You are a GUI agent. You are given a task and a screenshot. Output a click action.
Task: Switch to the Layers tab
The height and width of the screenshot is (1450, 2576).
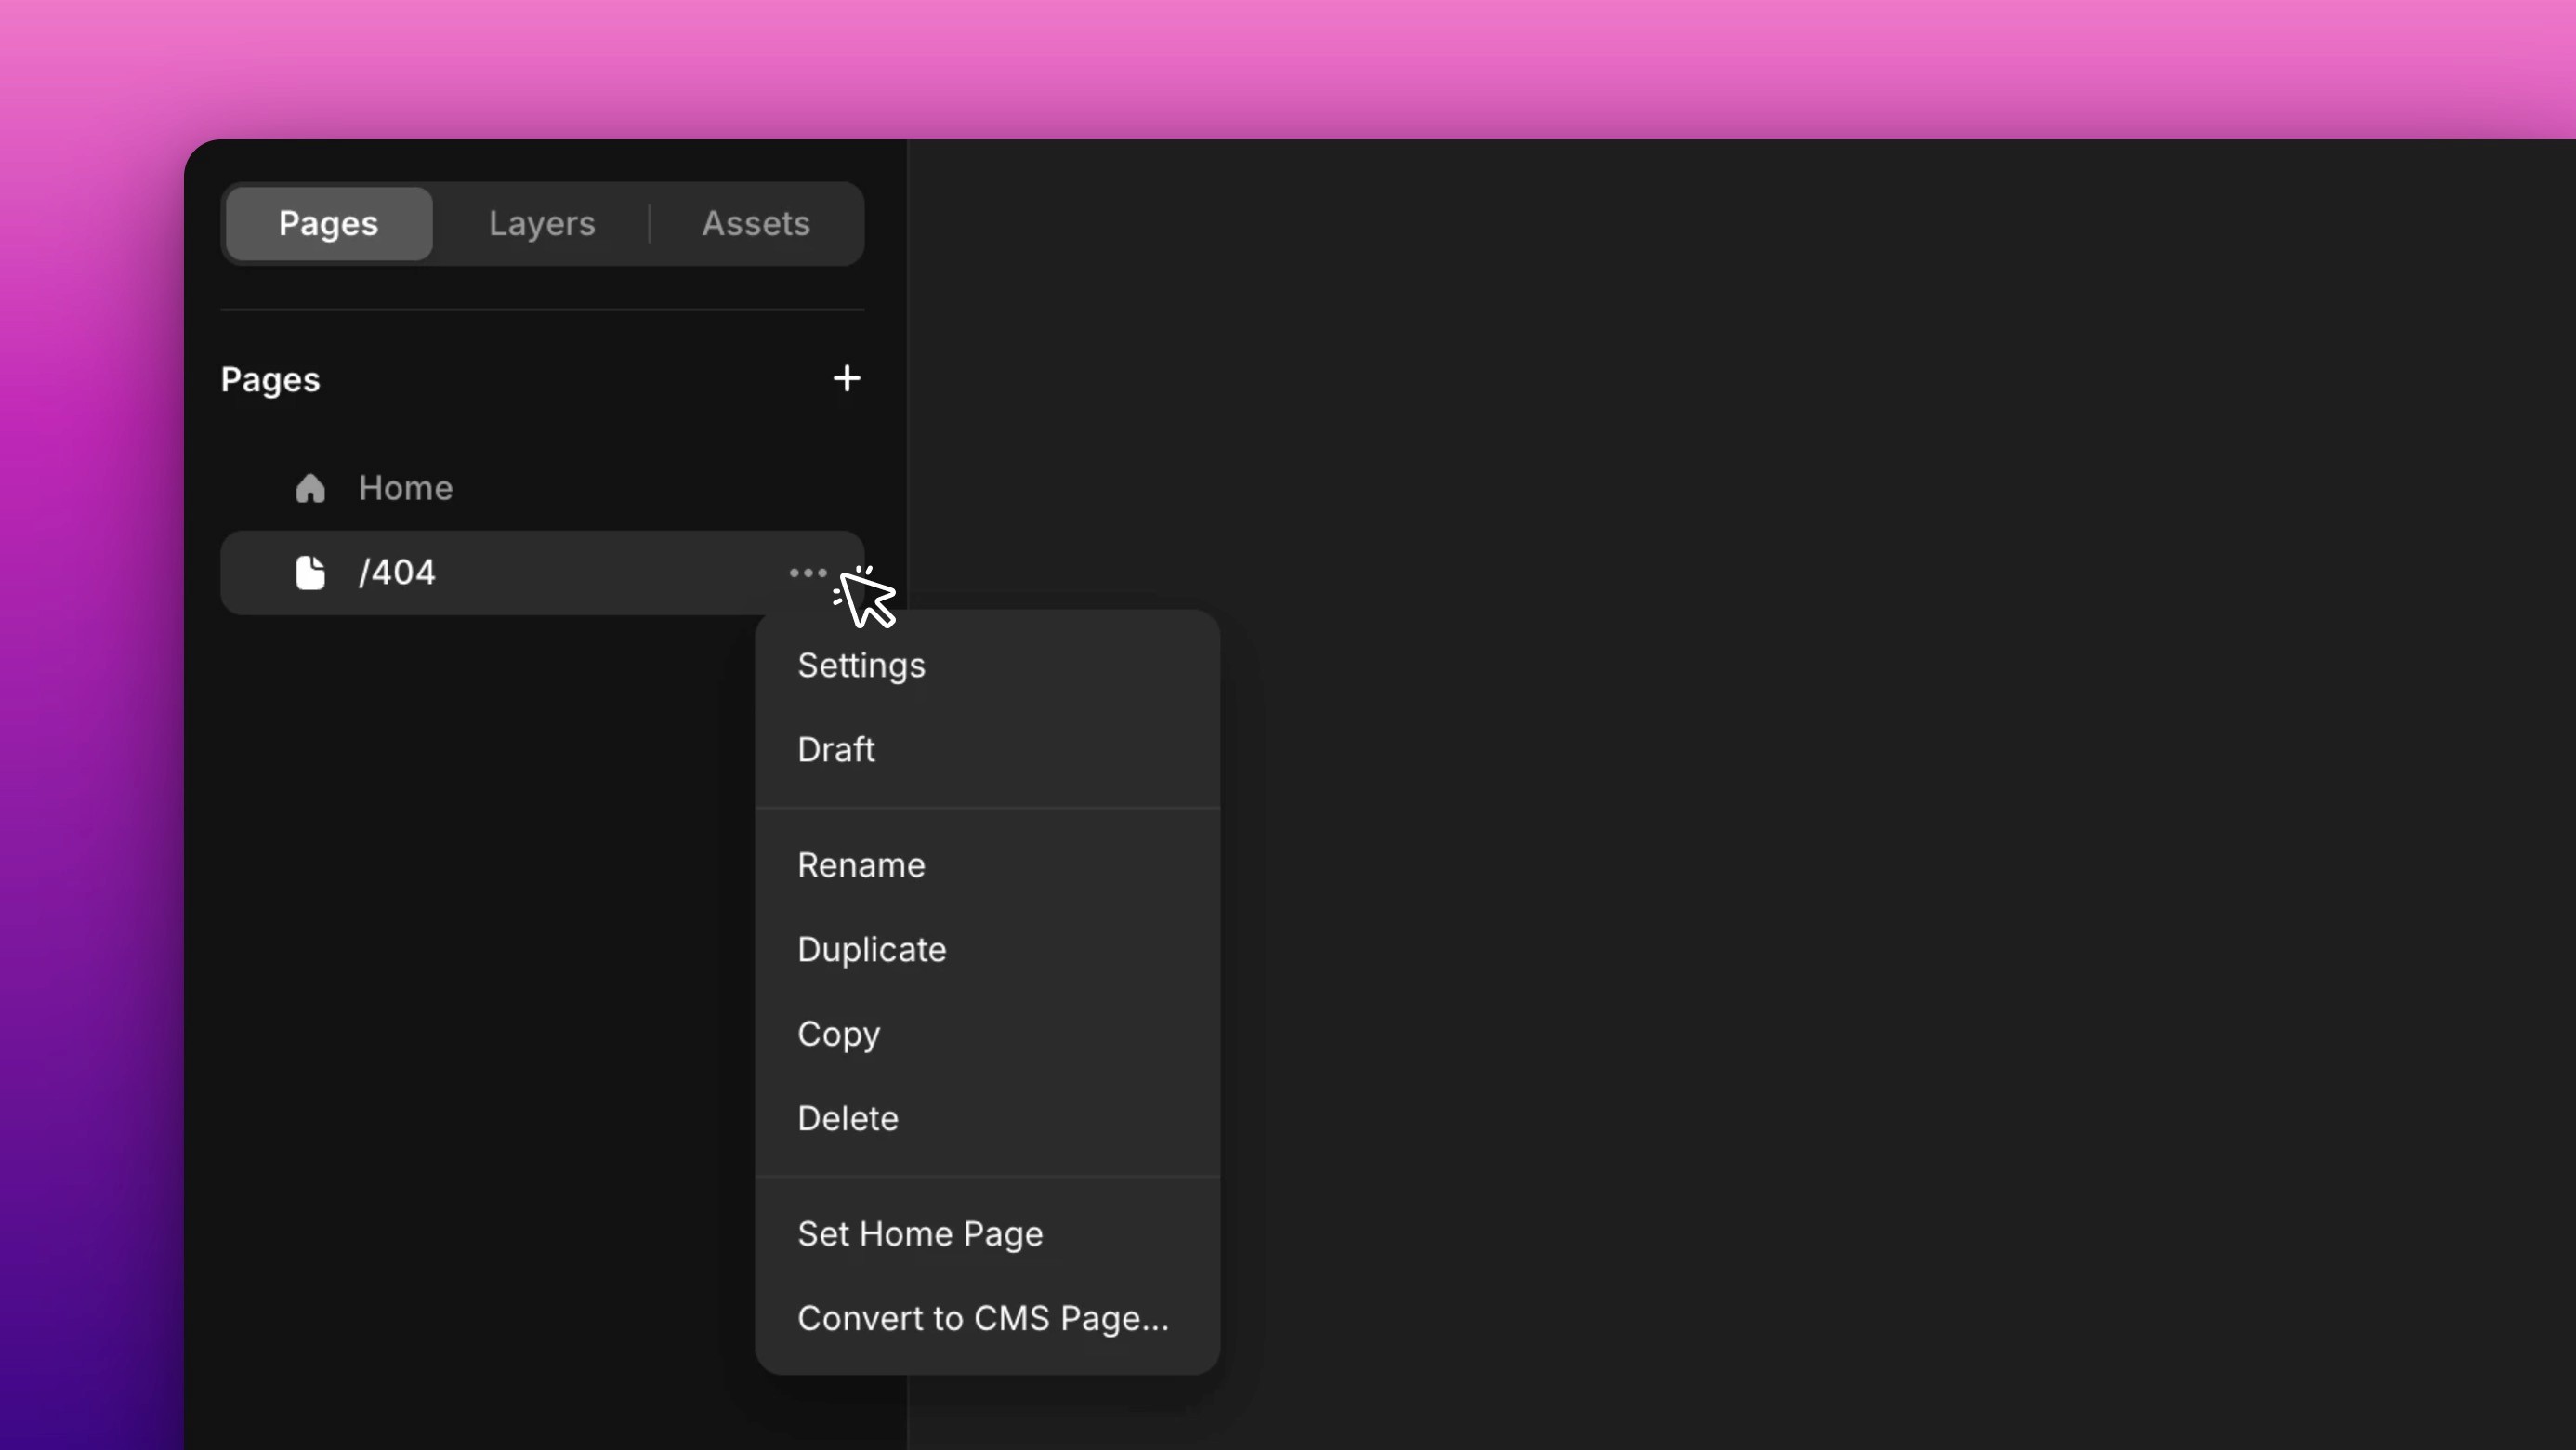[x=541, y=223]
